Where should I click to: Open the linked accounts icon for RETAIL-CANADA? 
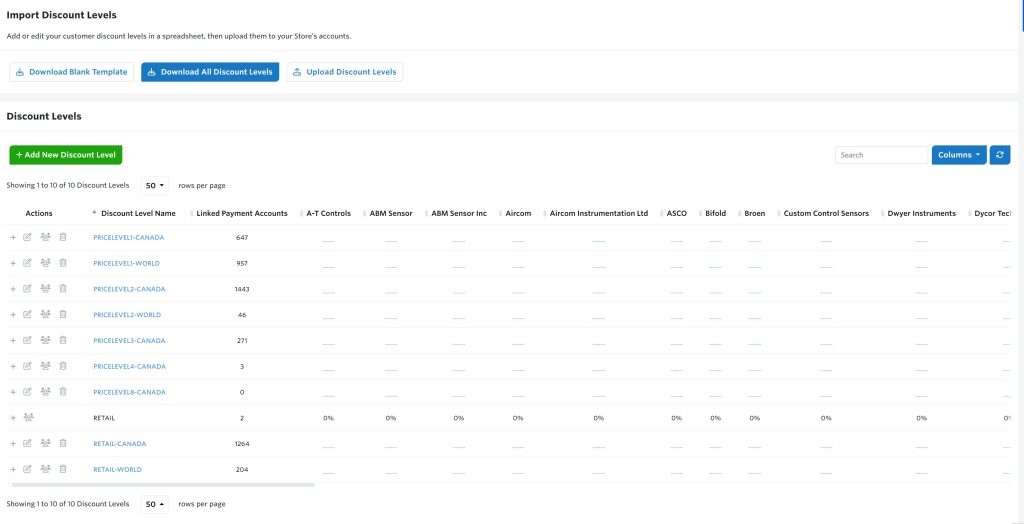(x=45, y=444)
